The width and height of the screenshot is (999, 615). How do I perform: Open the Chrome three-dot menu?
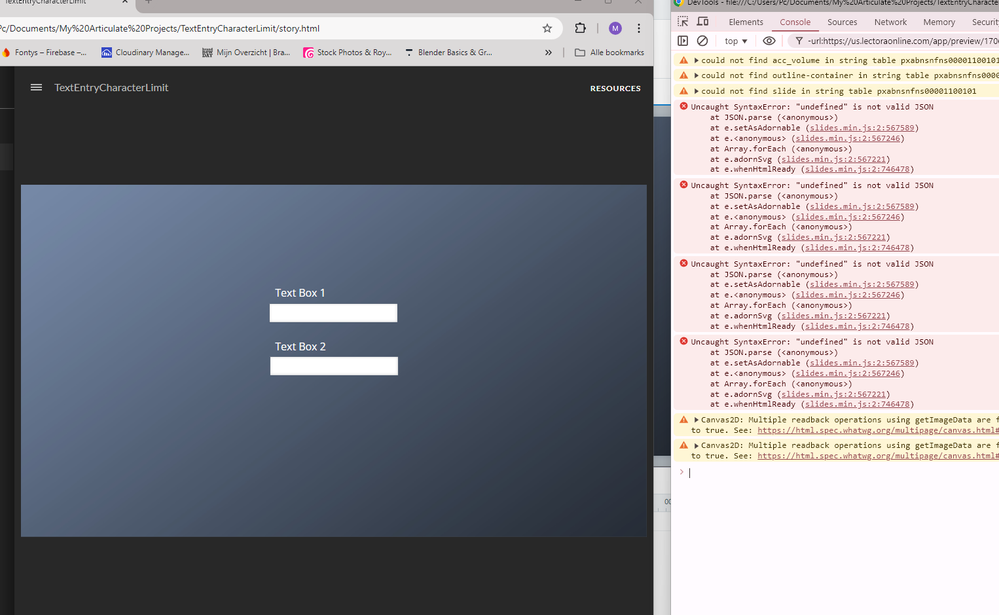pos(639,29)
